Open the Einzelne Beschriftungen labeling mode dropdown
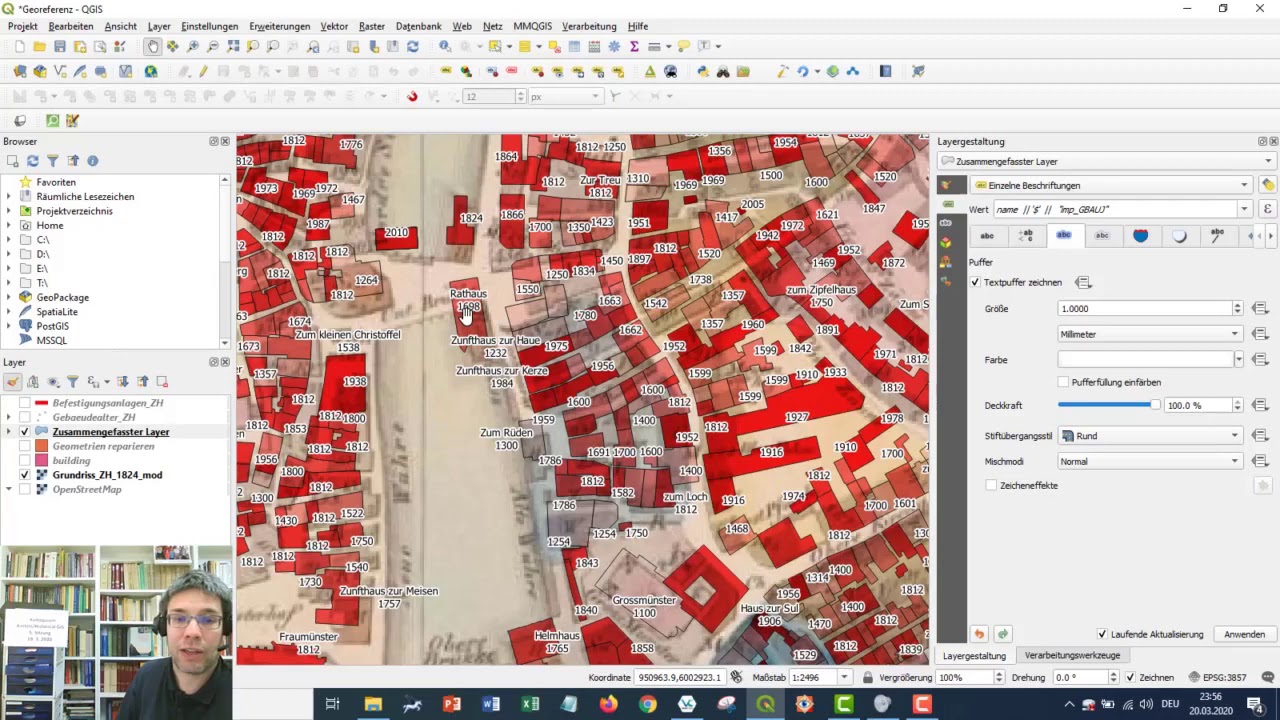1280x720 pixels. (1112, 185)
